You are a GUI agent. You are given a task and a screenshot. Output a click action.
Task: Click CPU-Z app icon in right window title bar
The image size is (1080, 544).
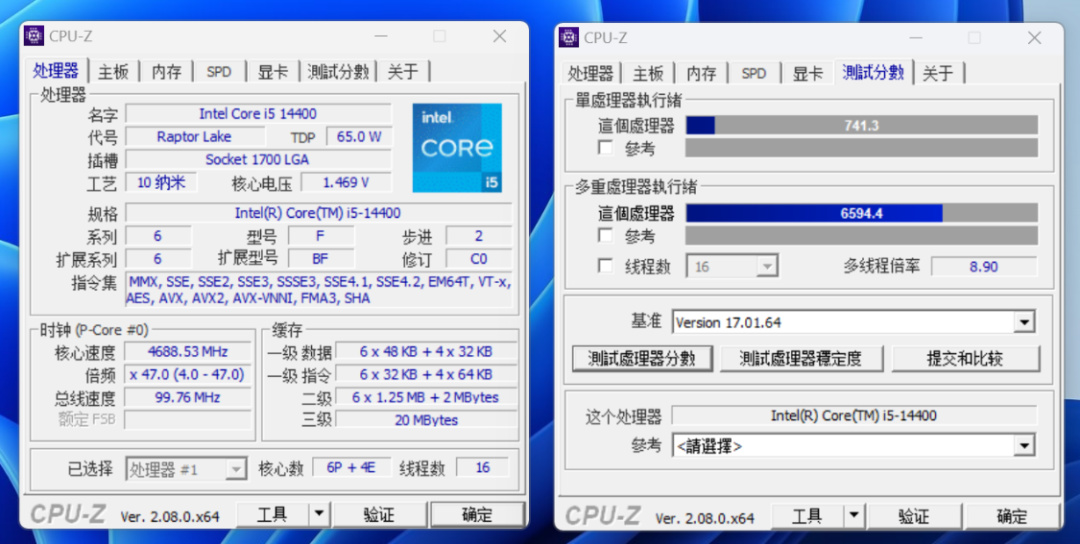pyautogui.click(x=569, y=37)
